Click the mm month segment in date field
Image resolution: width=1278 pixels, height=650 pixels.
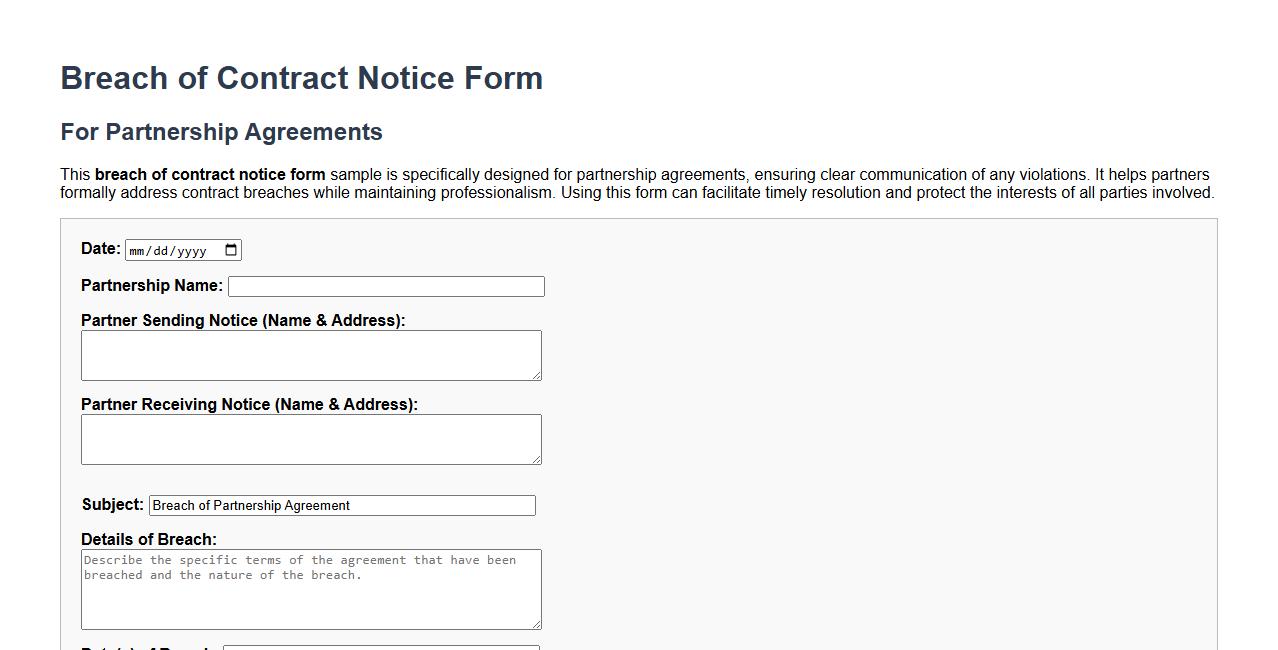pos(139,251)
